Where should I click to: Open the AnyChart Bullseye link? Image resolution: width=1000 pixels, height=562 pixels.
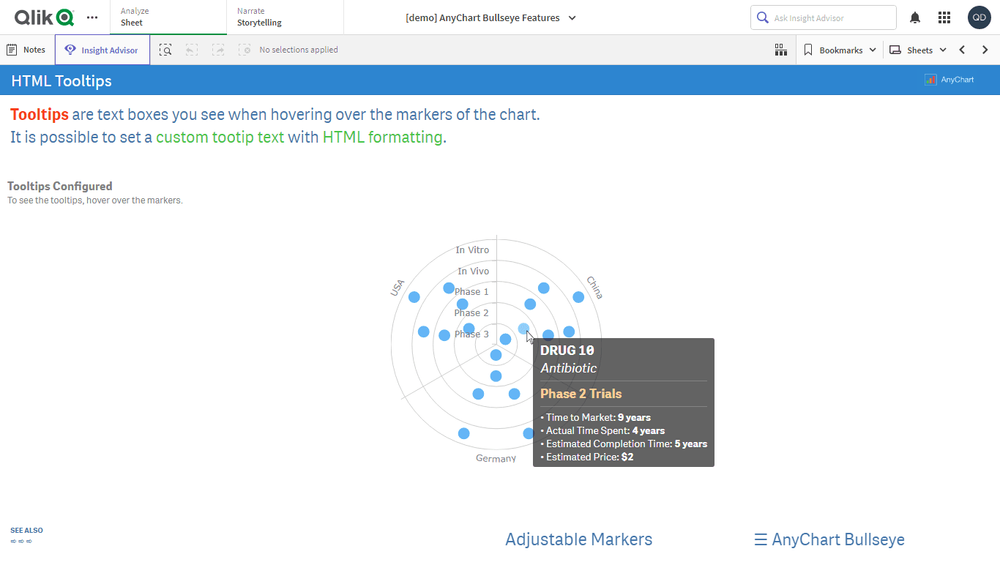coord(829,540)
